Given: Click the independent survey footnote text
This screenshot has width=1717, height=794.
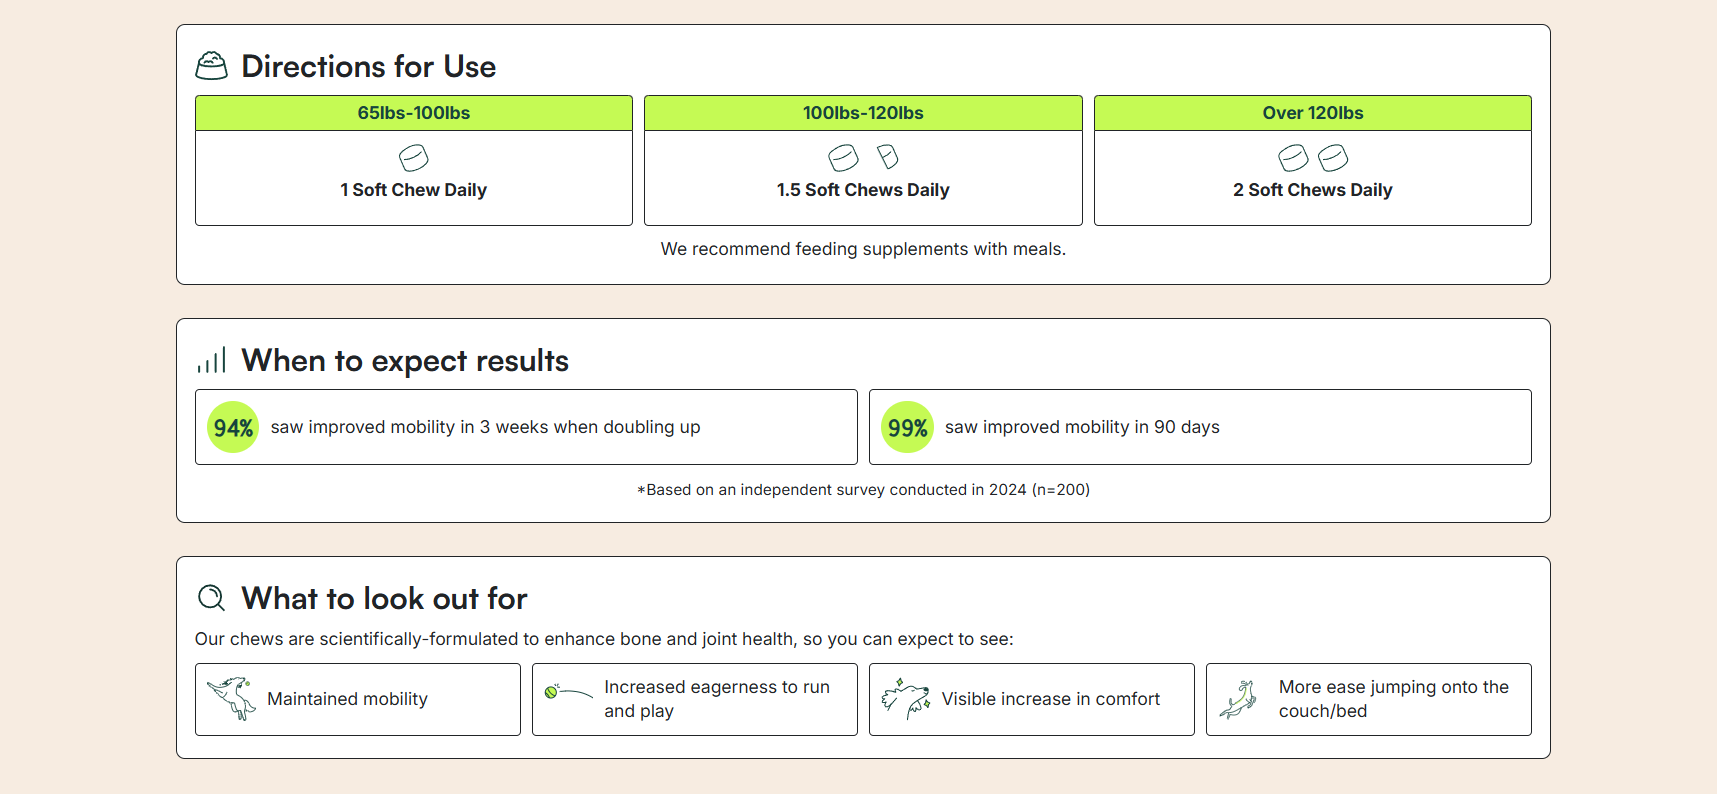Looking at the screenshot, I should [863, 490].
